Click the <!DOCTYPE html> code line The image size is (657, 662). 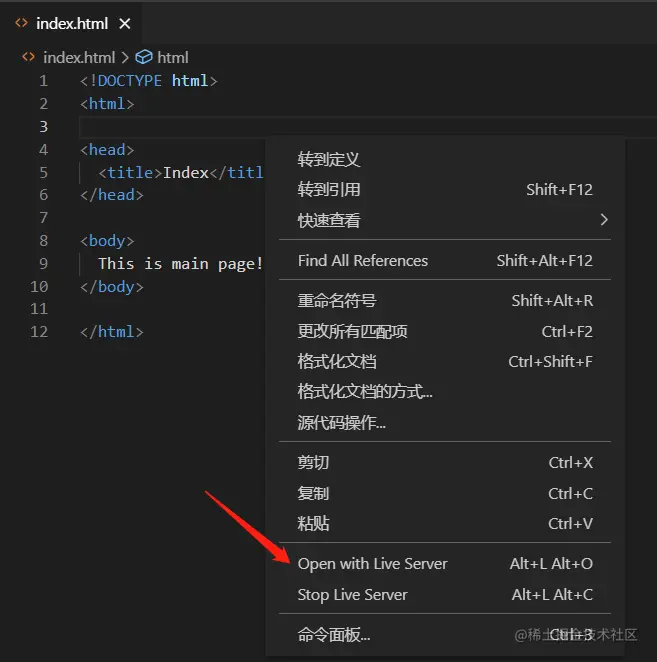point(149,81)
